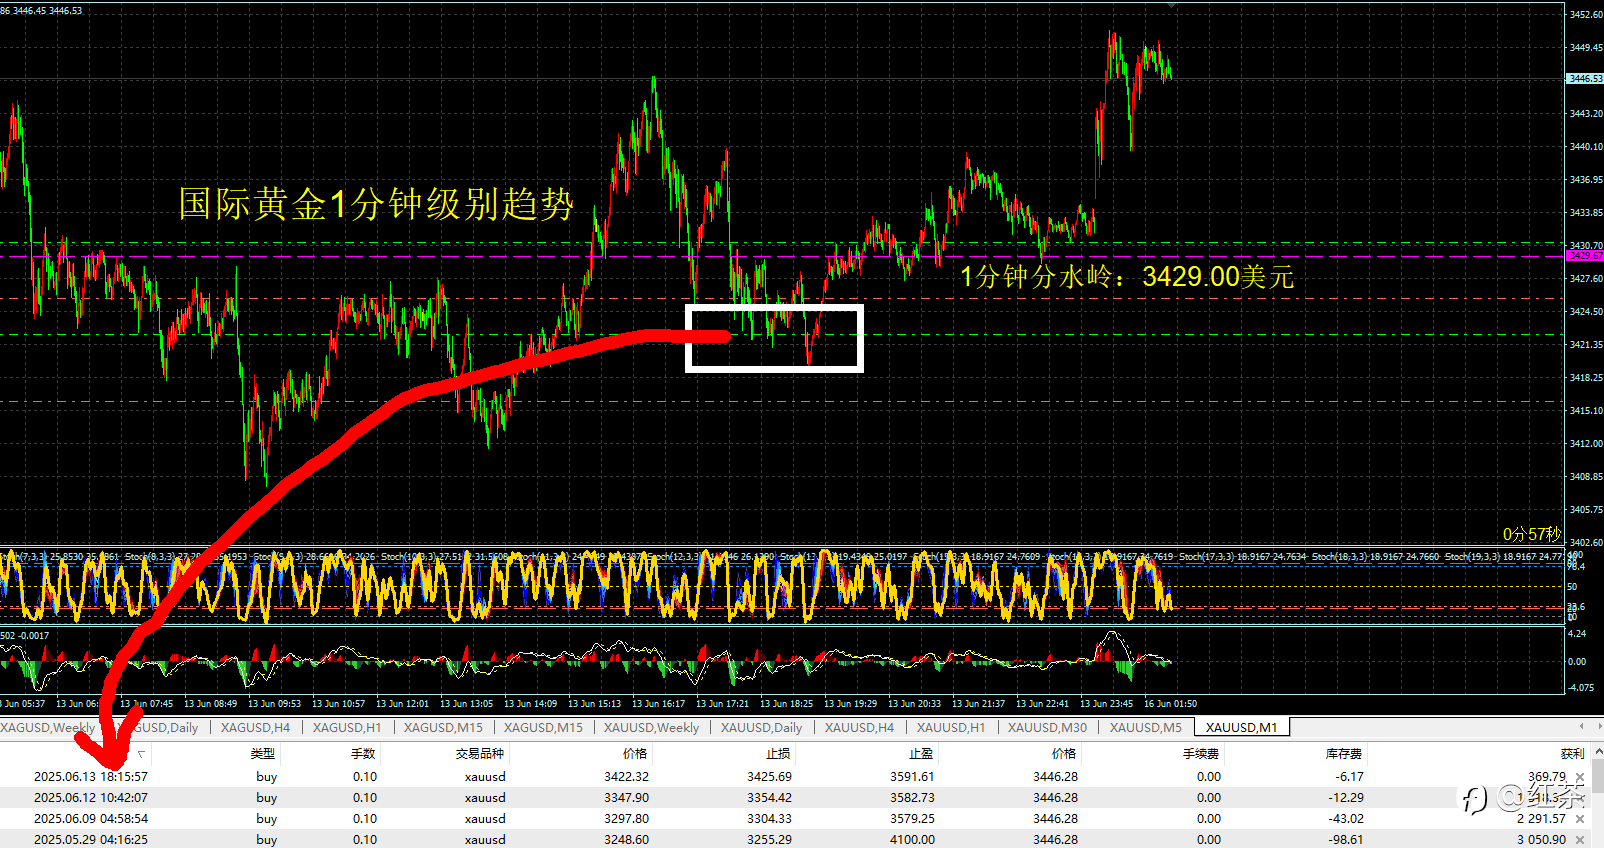1604x848 pixels.
Task: Click swap value -98.61
Action: point(1346,840)
